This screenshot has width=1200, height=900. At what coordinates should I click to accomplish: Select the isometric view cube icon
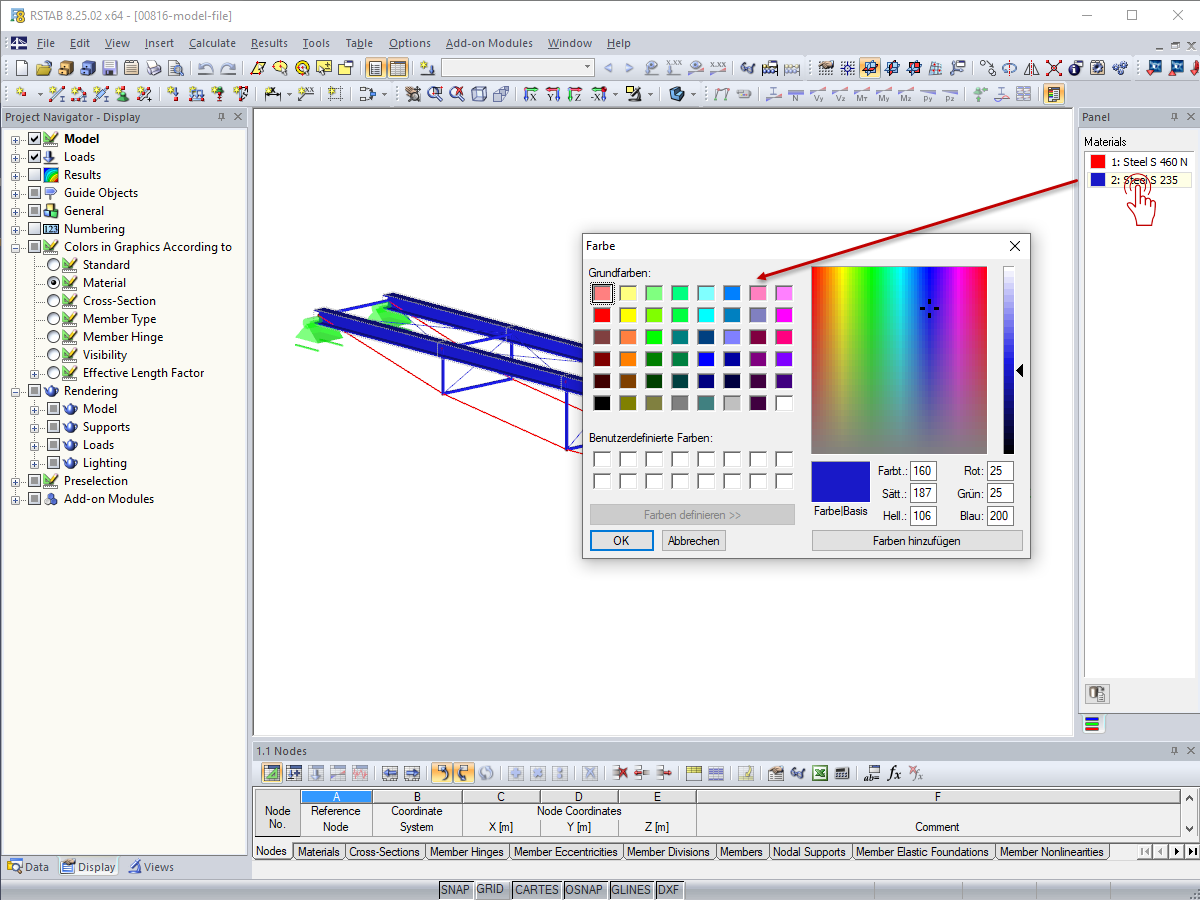coord(478,94)
